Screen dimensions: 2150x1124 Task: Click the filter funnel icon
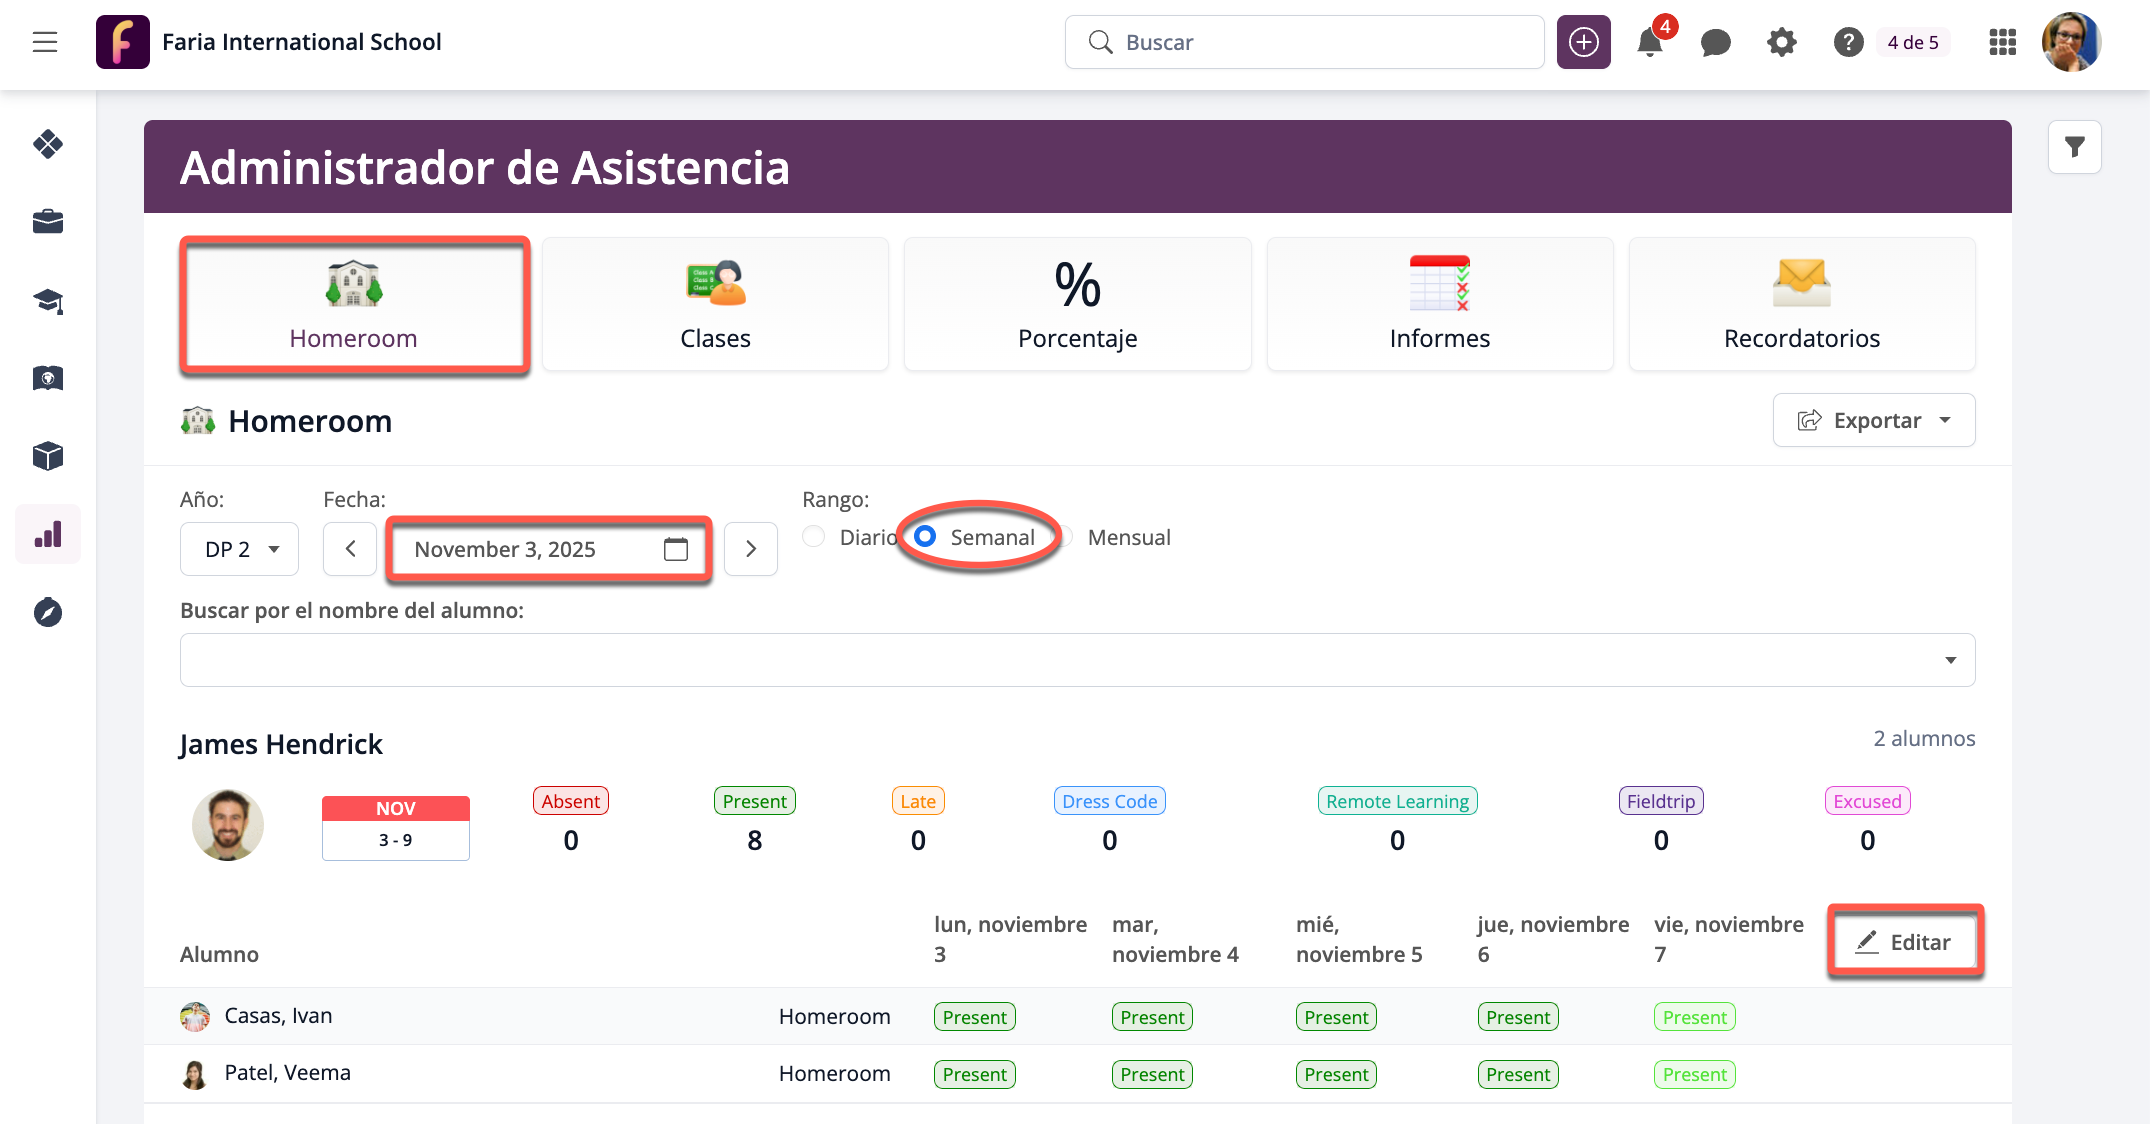pos(2074,147)
